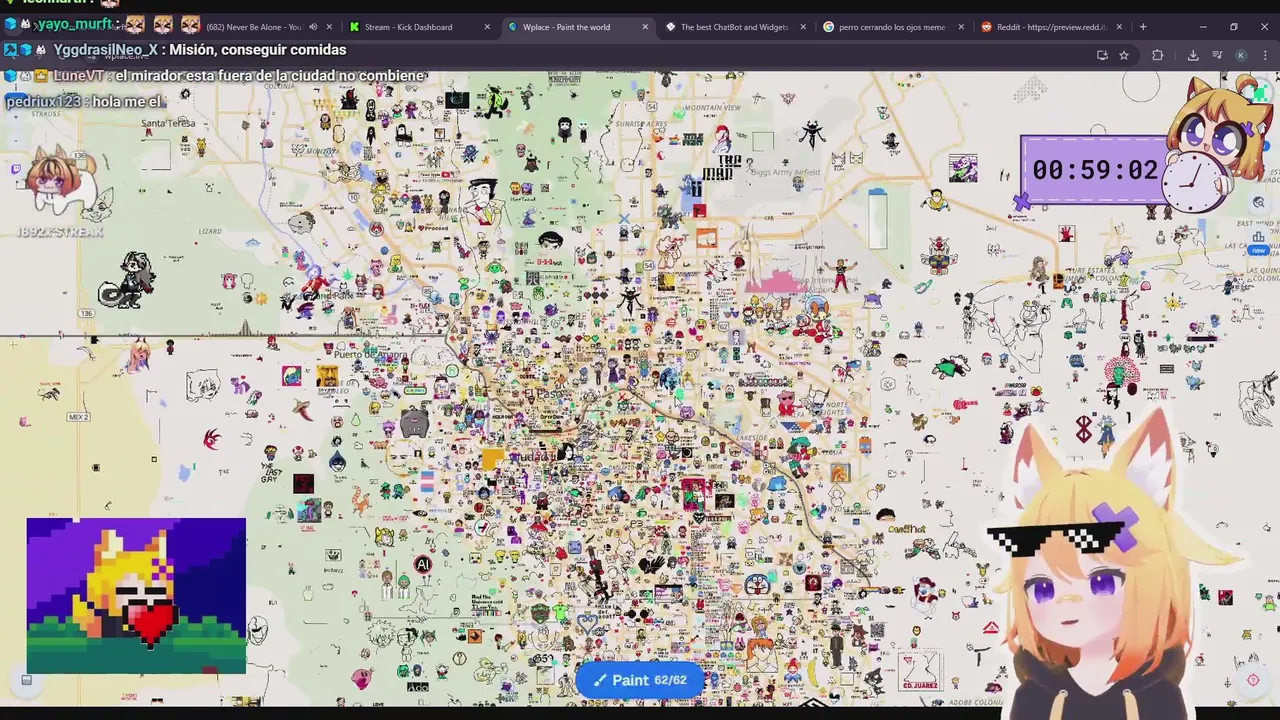Close the perro cerrando los ojos tab
Screen dimensions: 1280x720
click(961, 27)
